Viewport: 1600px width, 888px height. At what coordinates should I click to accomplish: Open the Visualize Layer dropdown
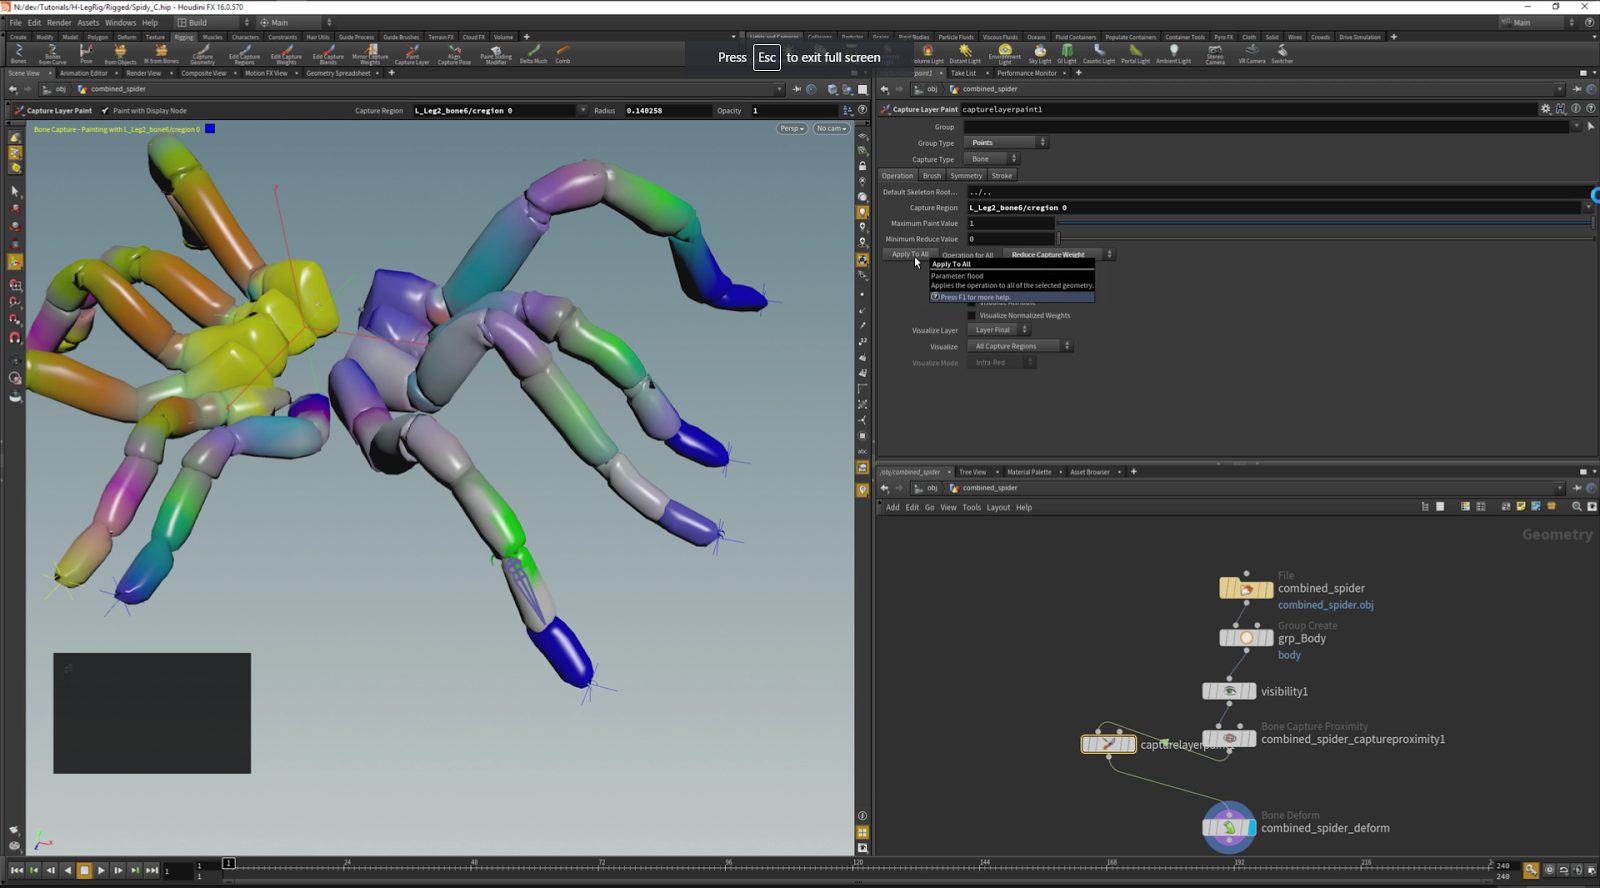(999, 330)
